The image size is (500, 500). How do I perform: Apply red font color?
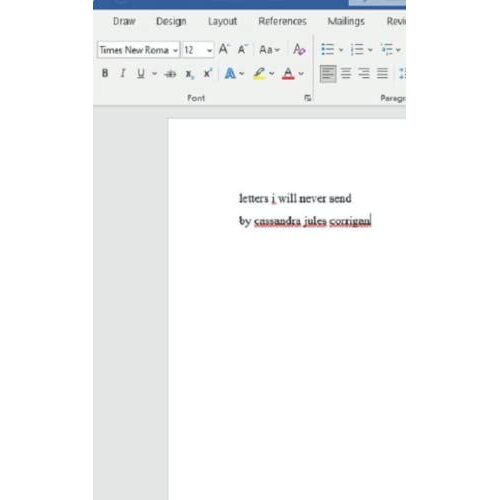(x=288, y=73)
